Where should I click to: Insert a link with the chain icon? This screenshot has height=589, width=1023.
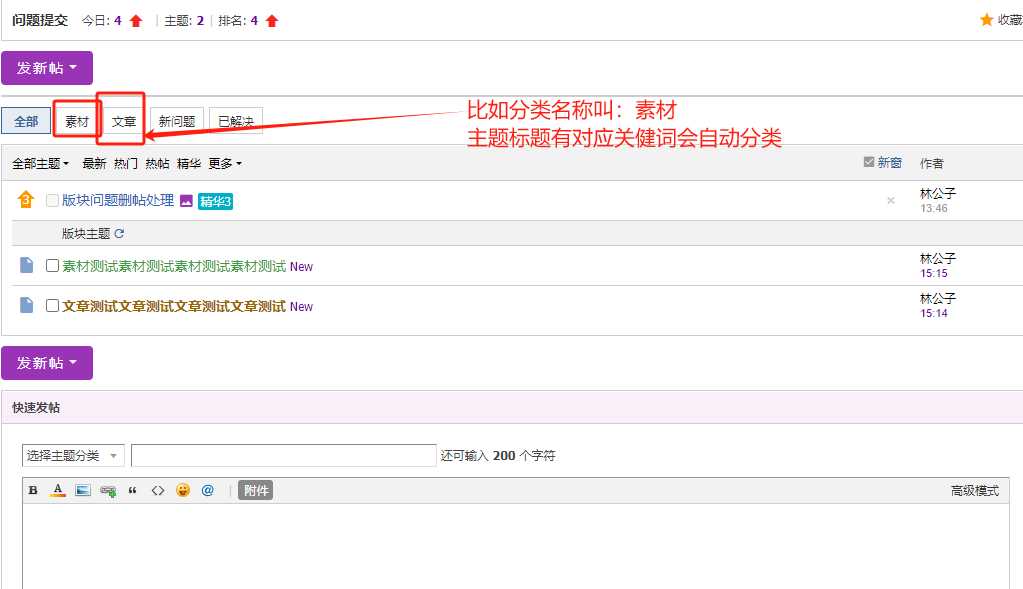108,491
